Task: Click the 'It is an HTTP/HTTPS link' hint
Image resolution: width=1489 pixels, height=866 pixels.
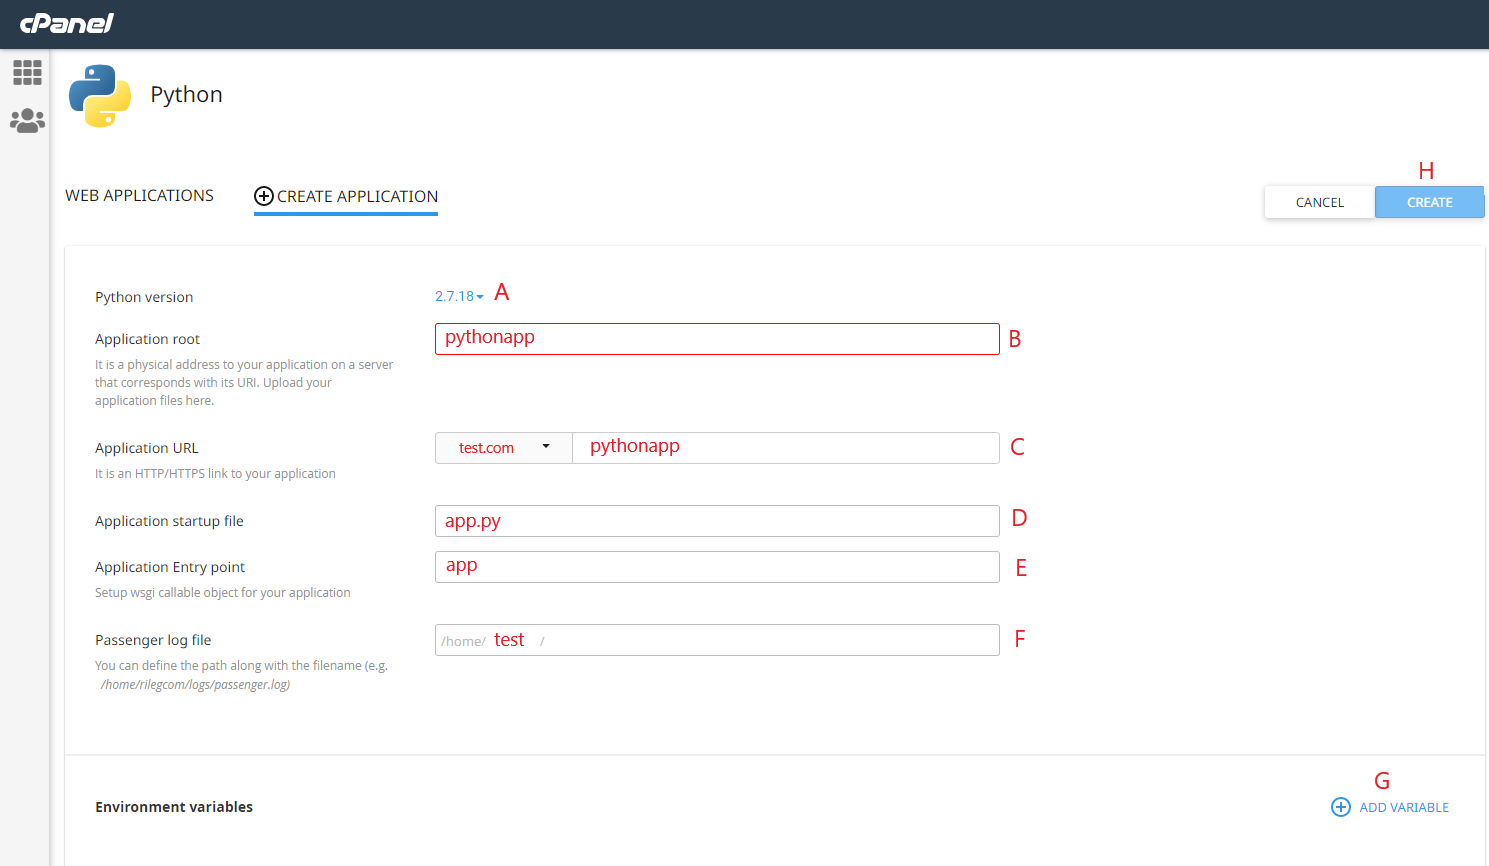Action: coord(215,474)
